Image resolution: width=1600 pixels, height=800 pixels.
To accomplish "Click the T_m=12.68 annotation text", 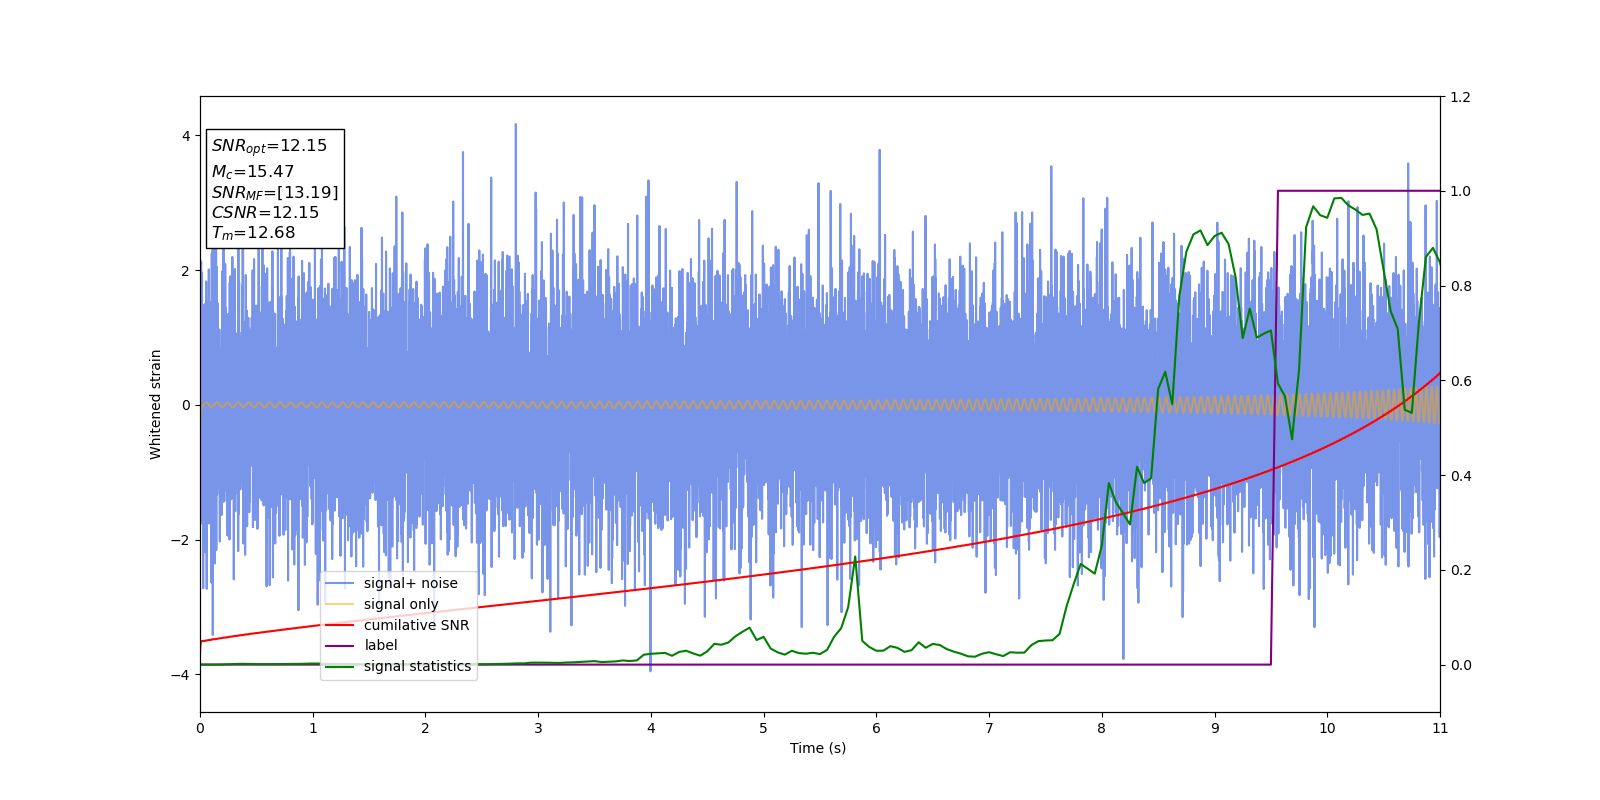I will [253, 233].
